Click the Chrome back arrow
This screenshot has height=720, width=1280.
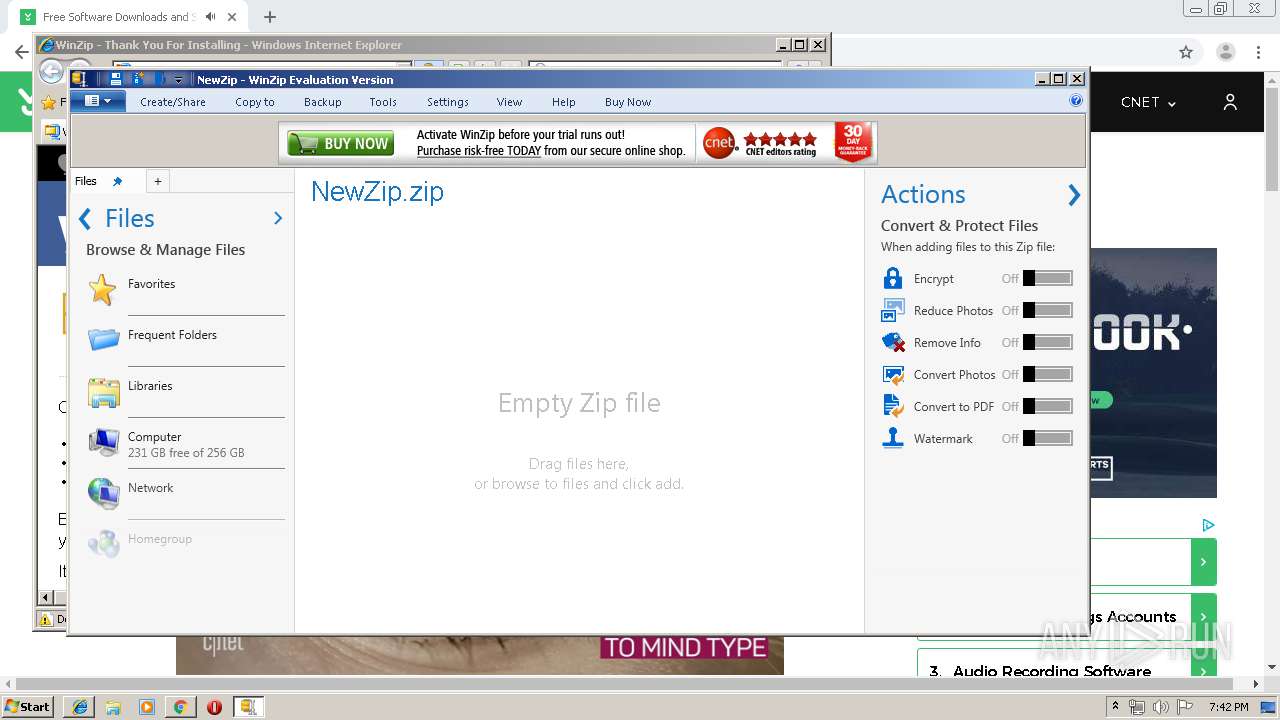(x=21, y=52)
